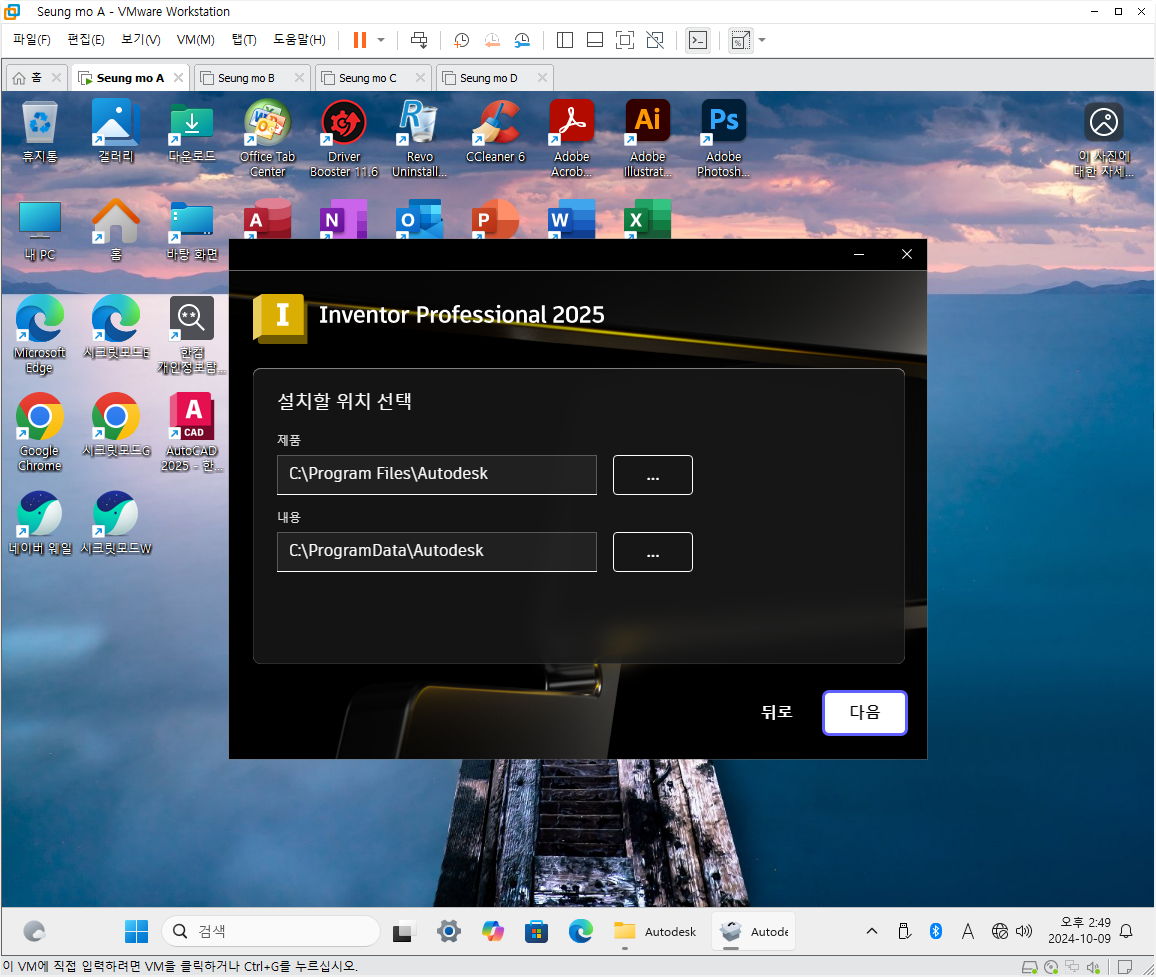Open the 보기(V) menu in VMware
The height and width of the screenshot is (977, 1156).
pos(140,40)
